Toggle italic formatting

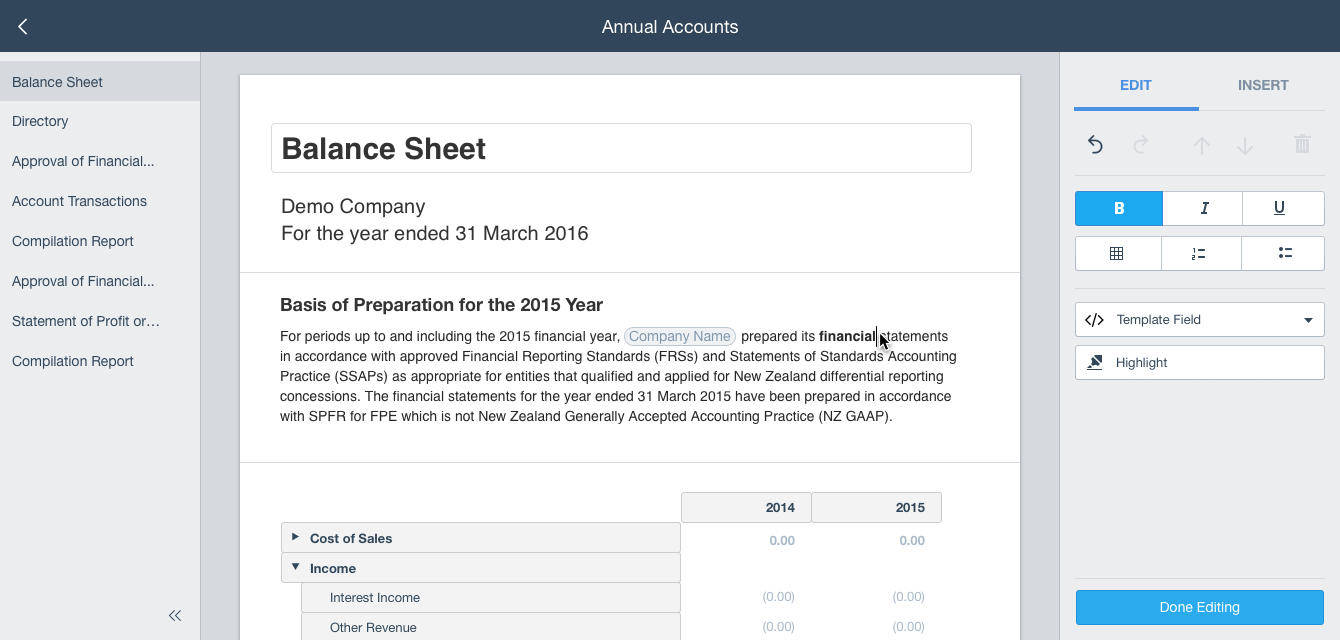pyautogui.click(x=1203, y=209)
